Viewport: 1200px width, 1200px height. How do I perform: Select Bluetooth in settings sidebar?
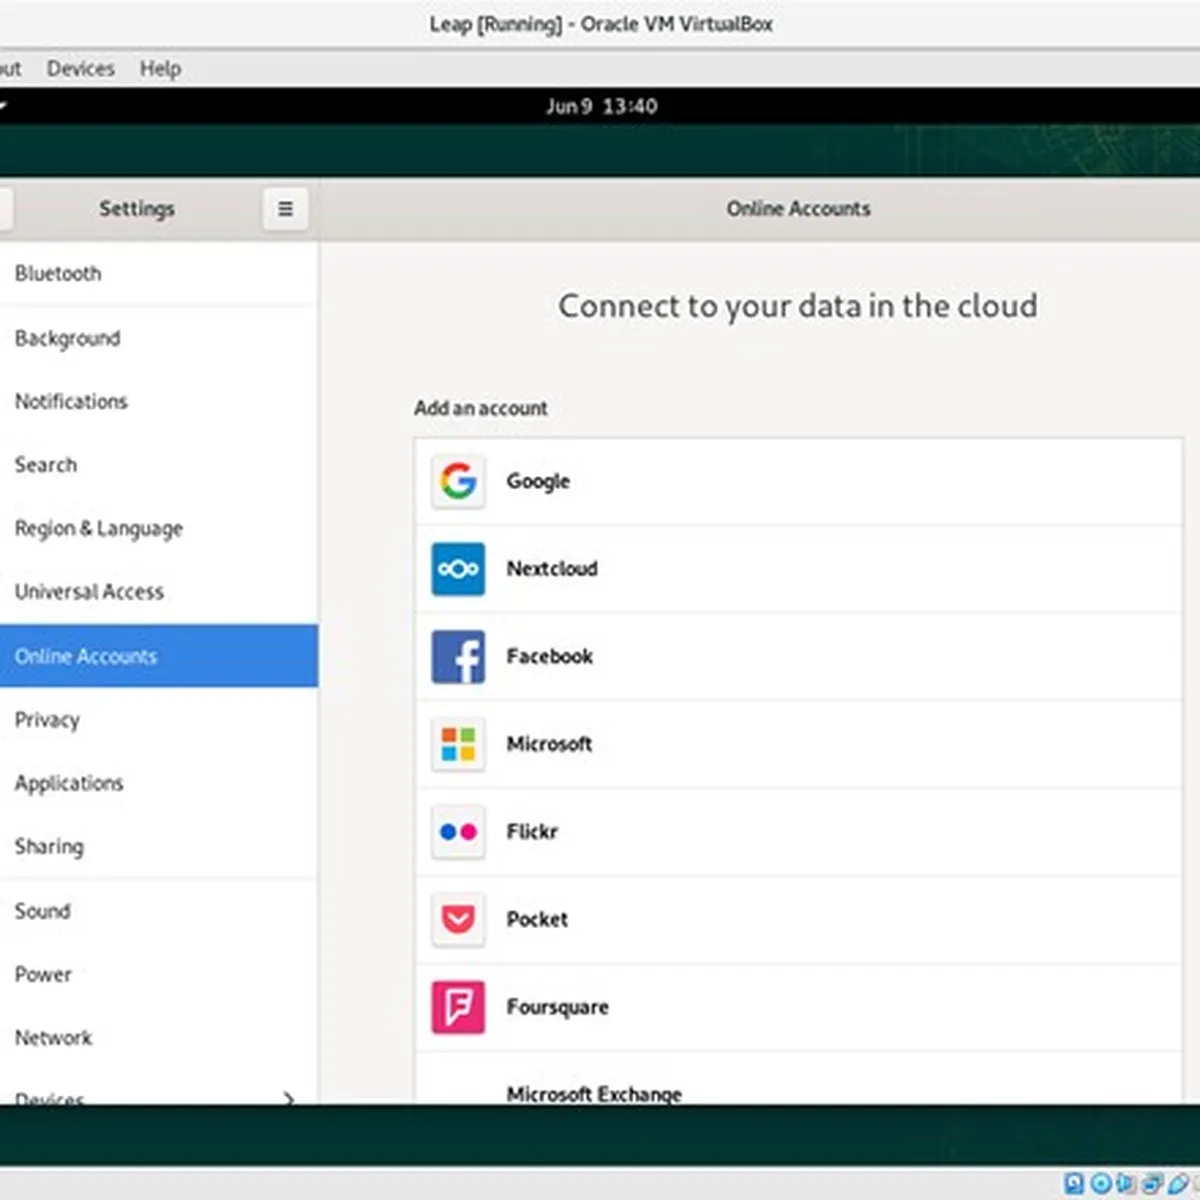click(x=159, y=273)
